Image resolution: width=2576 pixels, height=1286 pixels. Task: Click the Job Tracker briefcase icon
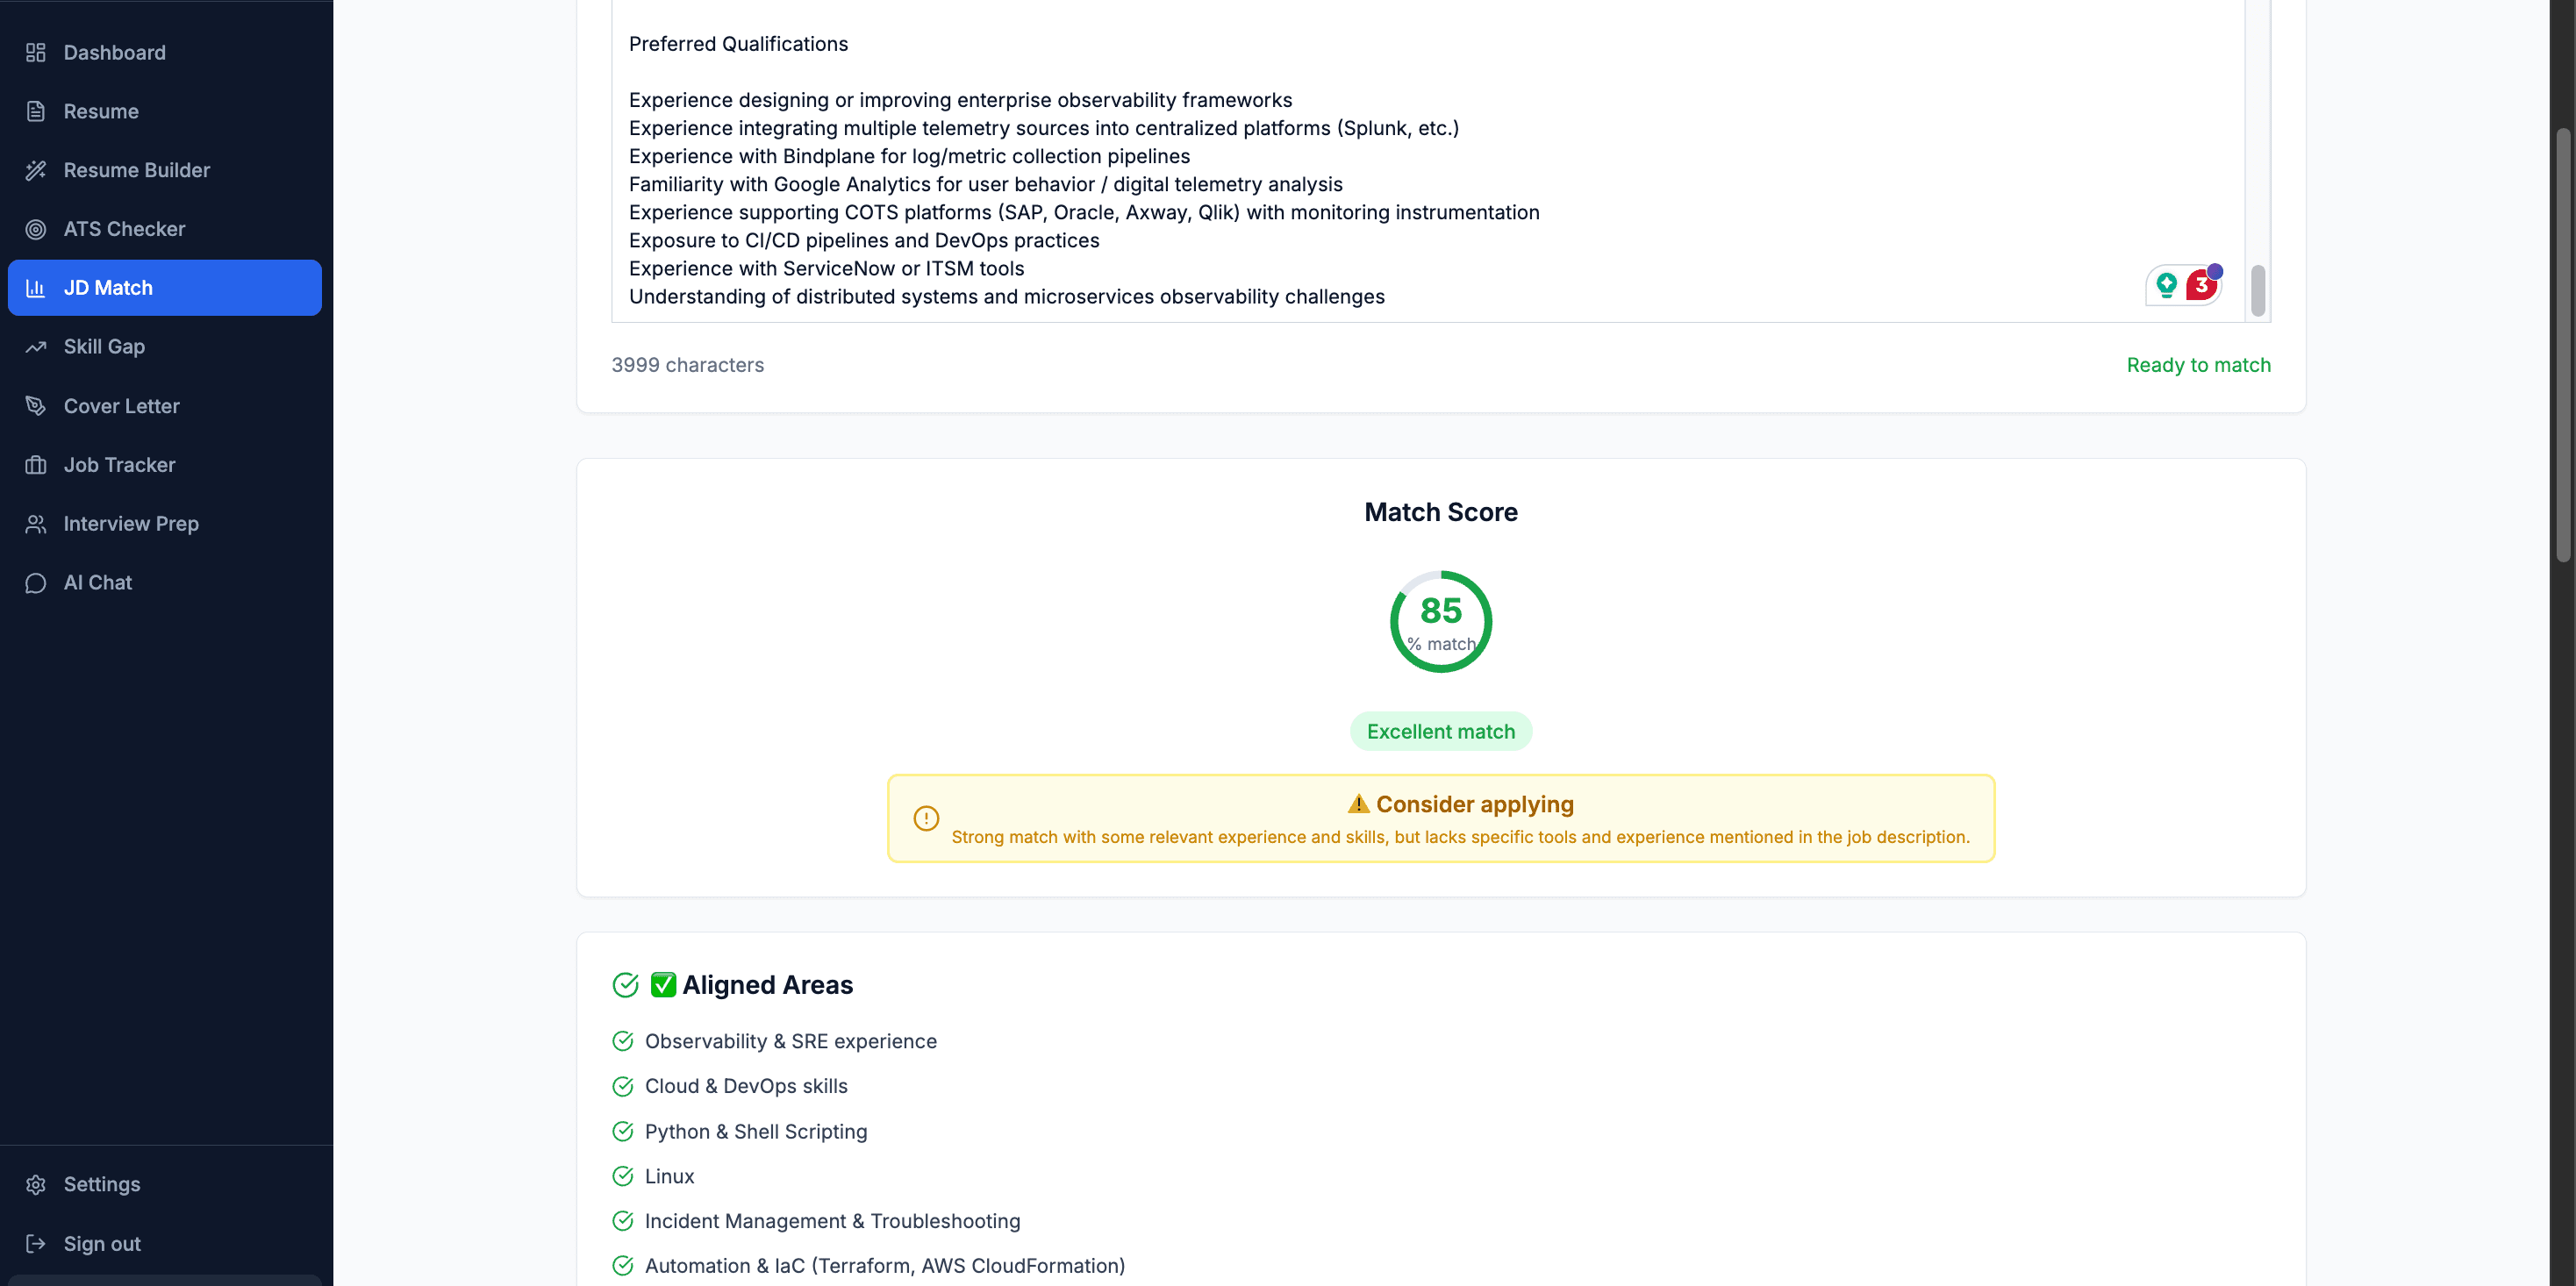(36, 465)
